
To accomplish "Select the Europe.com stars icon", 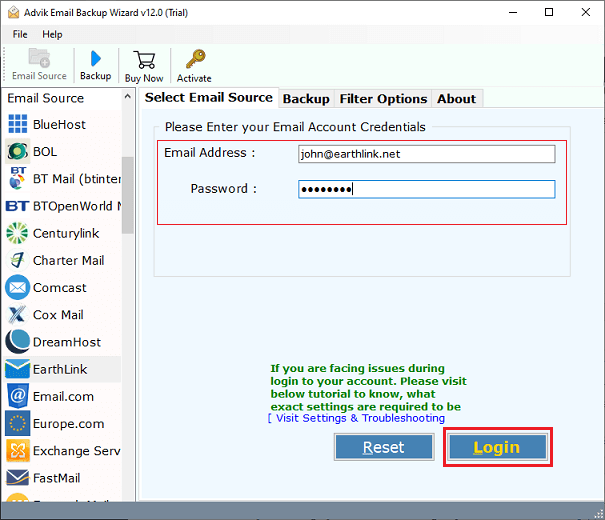I will [x=17, y=423].
